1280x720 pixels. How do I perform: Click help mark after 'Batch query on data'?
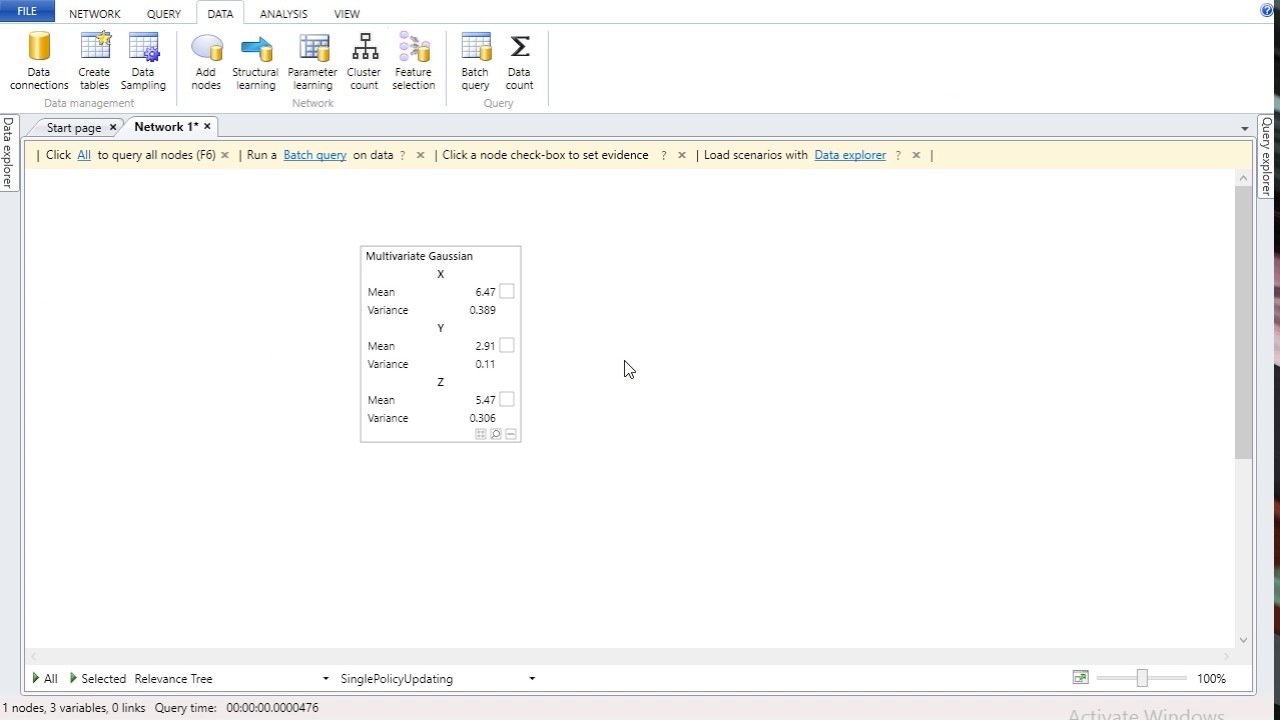(x=403, y=155)
